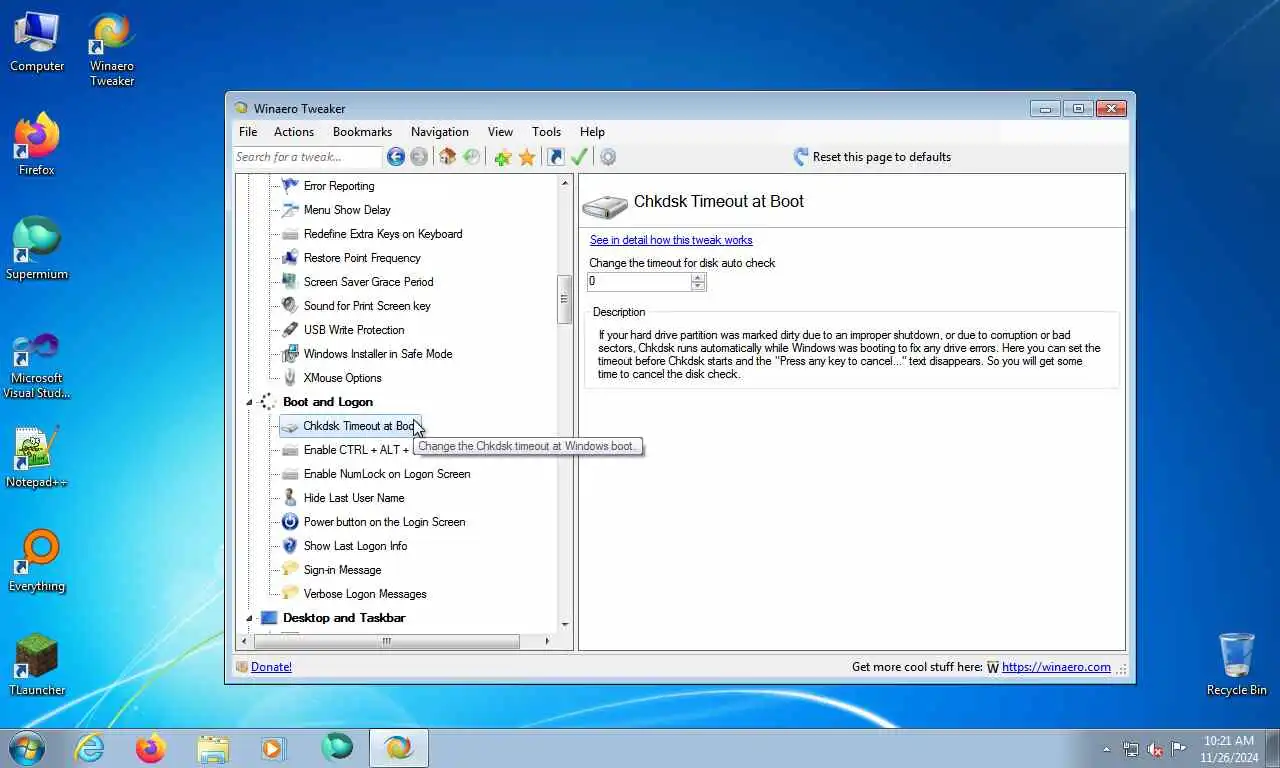This screenshot has height=768, width=1280.
Task: Apply changes with the green checkmark icon
Action: 578,157
